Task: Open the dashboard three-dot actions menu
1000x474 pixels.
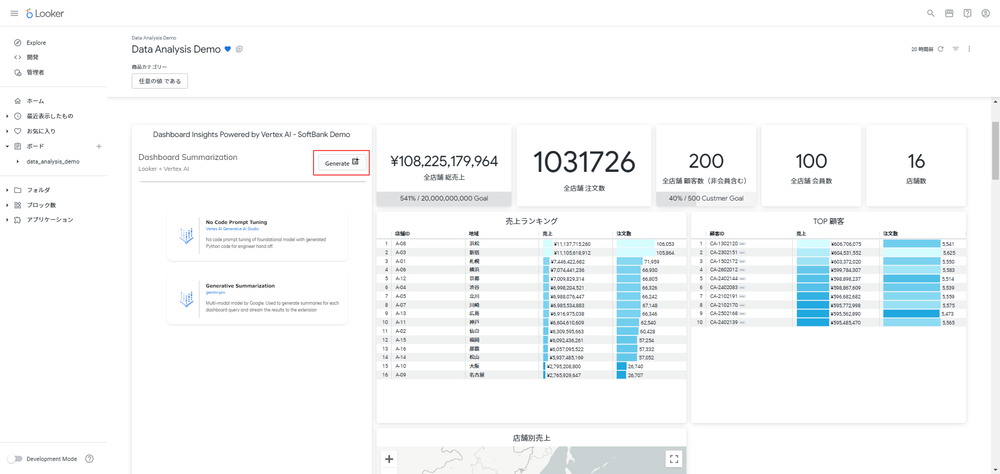Action: tap(969, 49)
